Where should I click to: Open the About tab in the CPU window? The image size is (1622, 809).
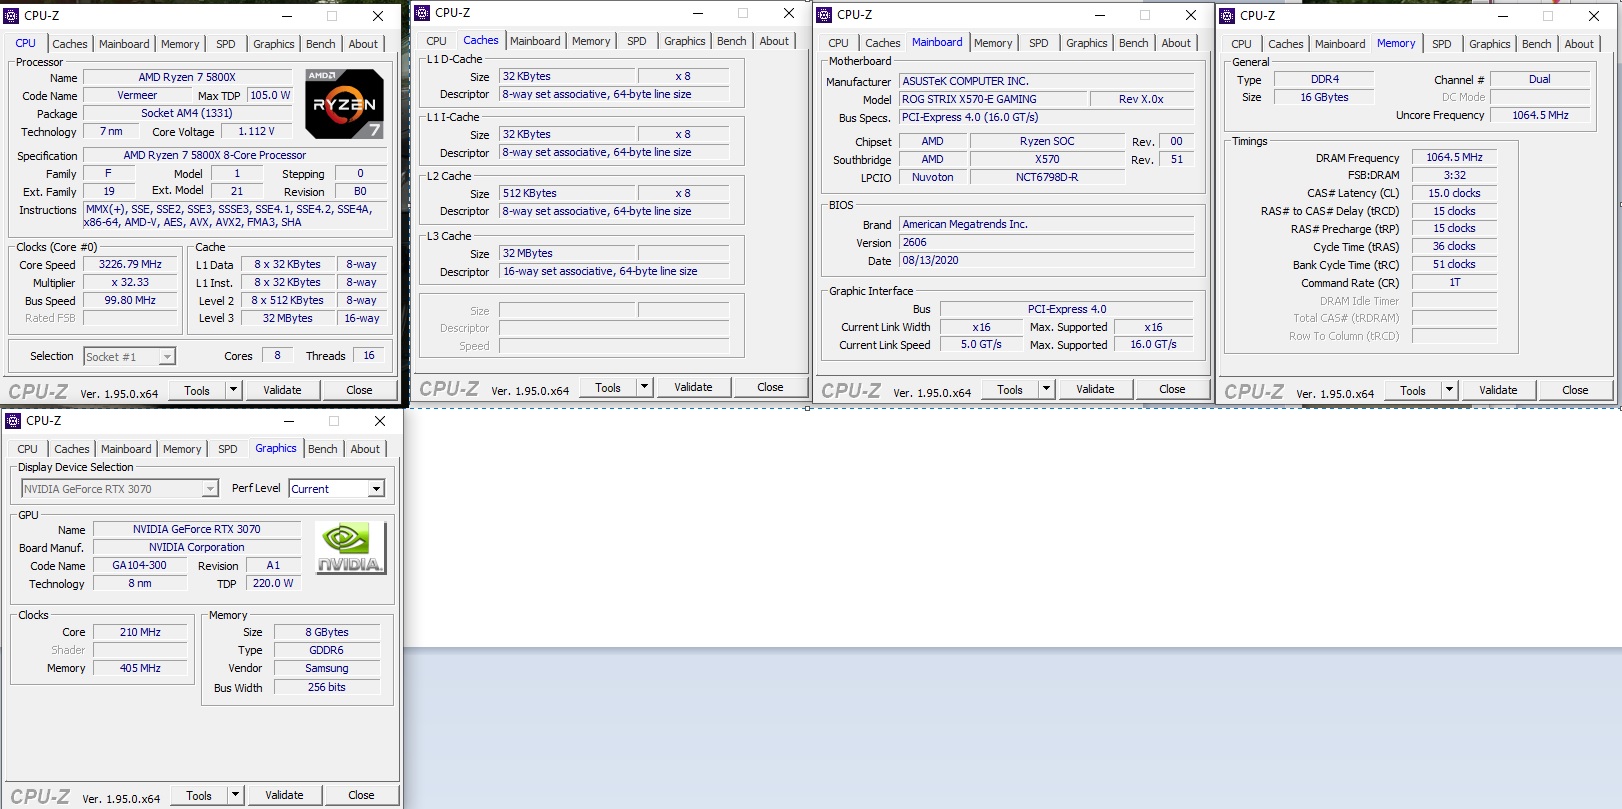pyautogui.click(x=363, y=44)
